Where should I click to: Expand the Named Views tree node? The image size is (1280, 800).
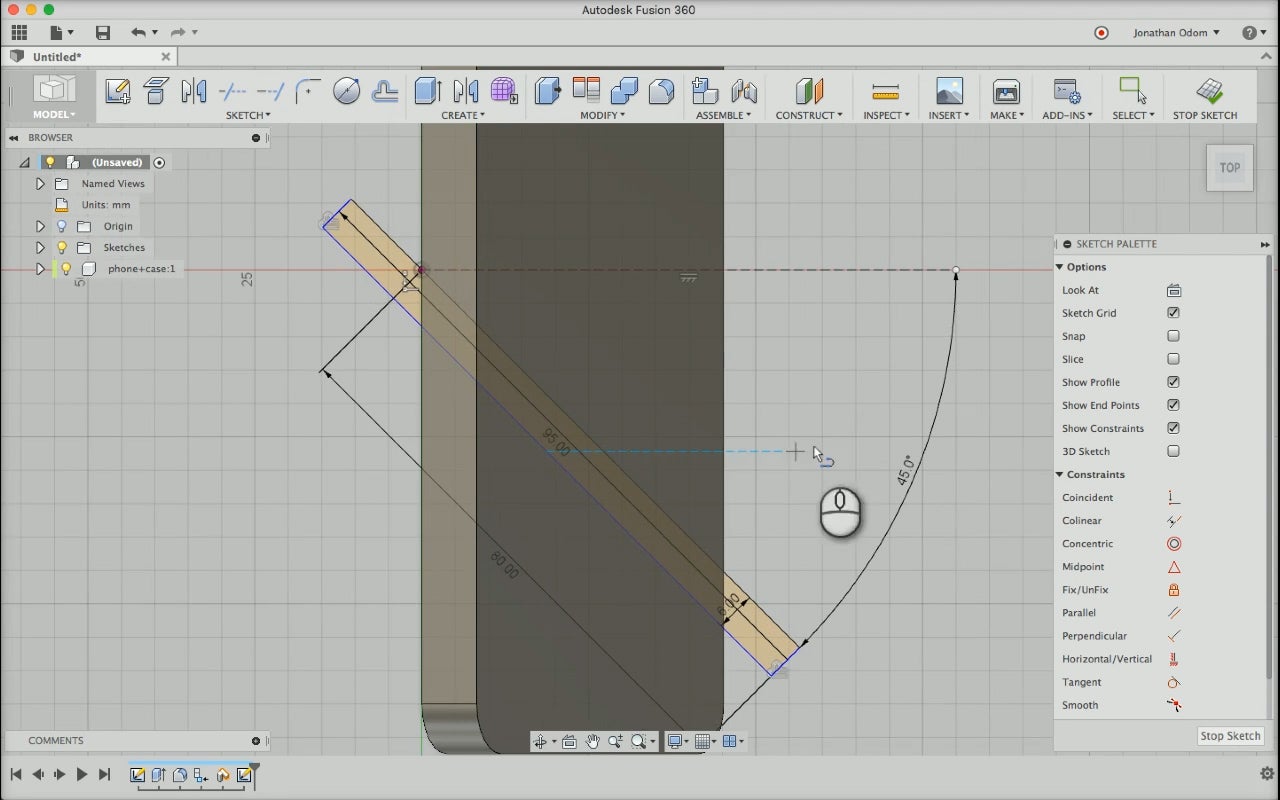[40, 184]
